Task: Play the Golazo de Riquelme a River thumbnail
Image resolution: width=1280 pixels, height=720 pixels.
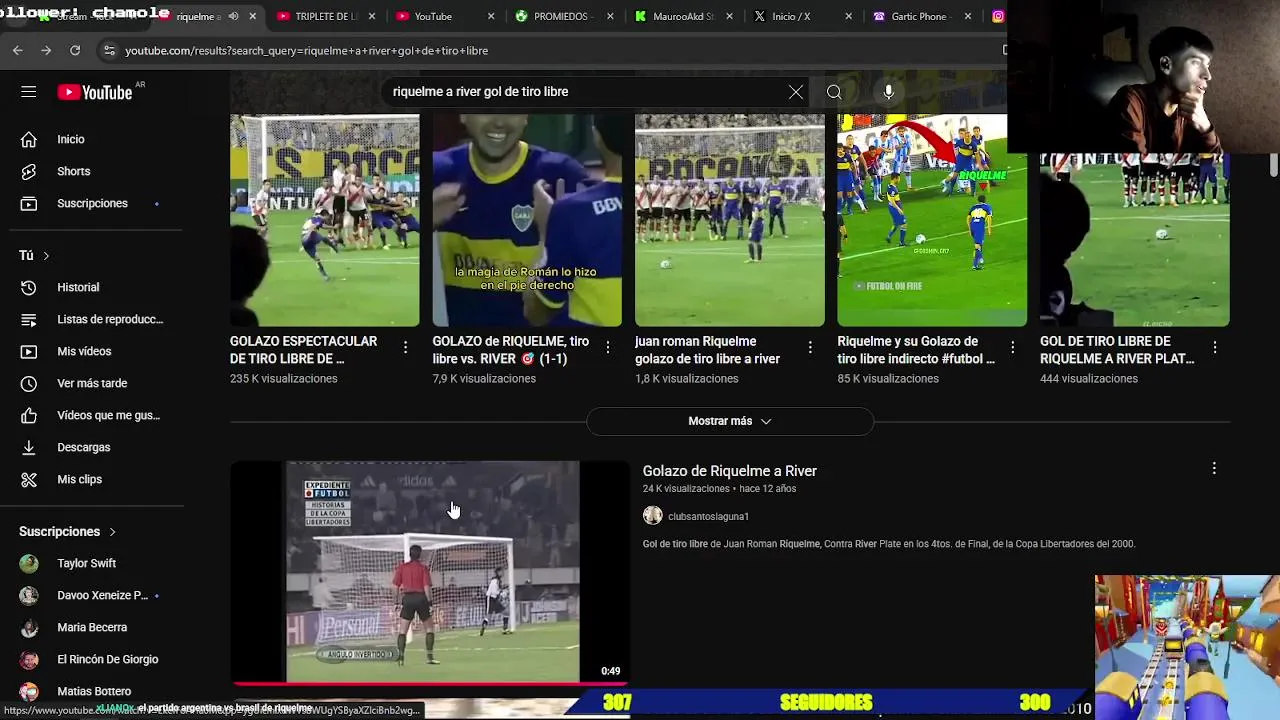Action: (430, 572)
